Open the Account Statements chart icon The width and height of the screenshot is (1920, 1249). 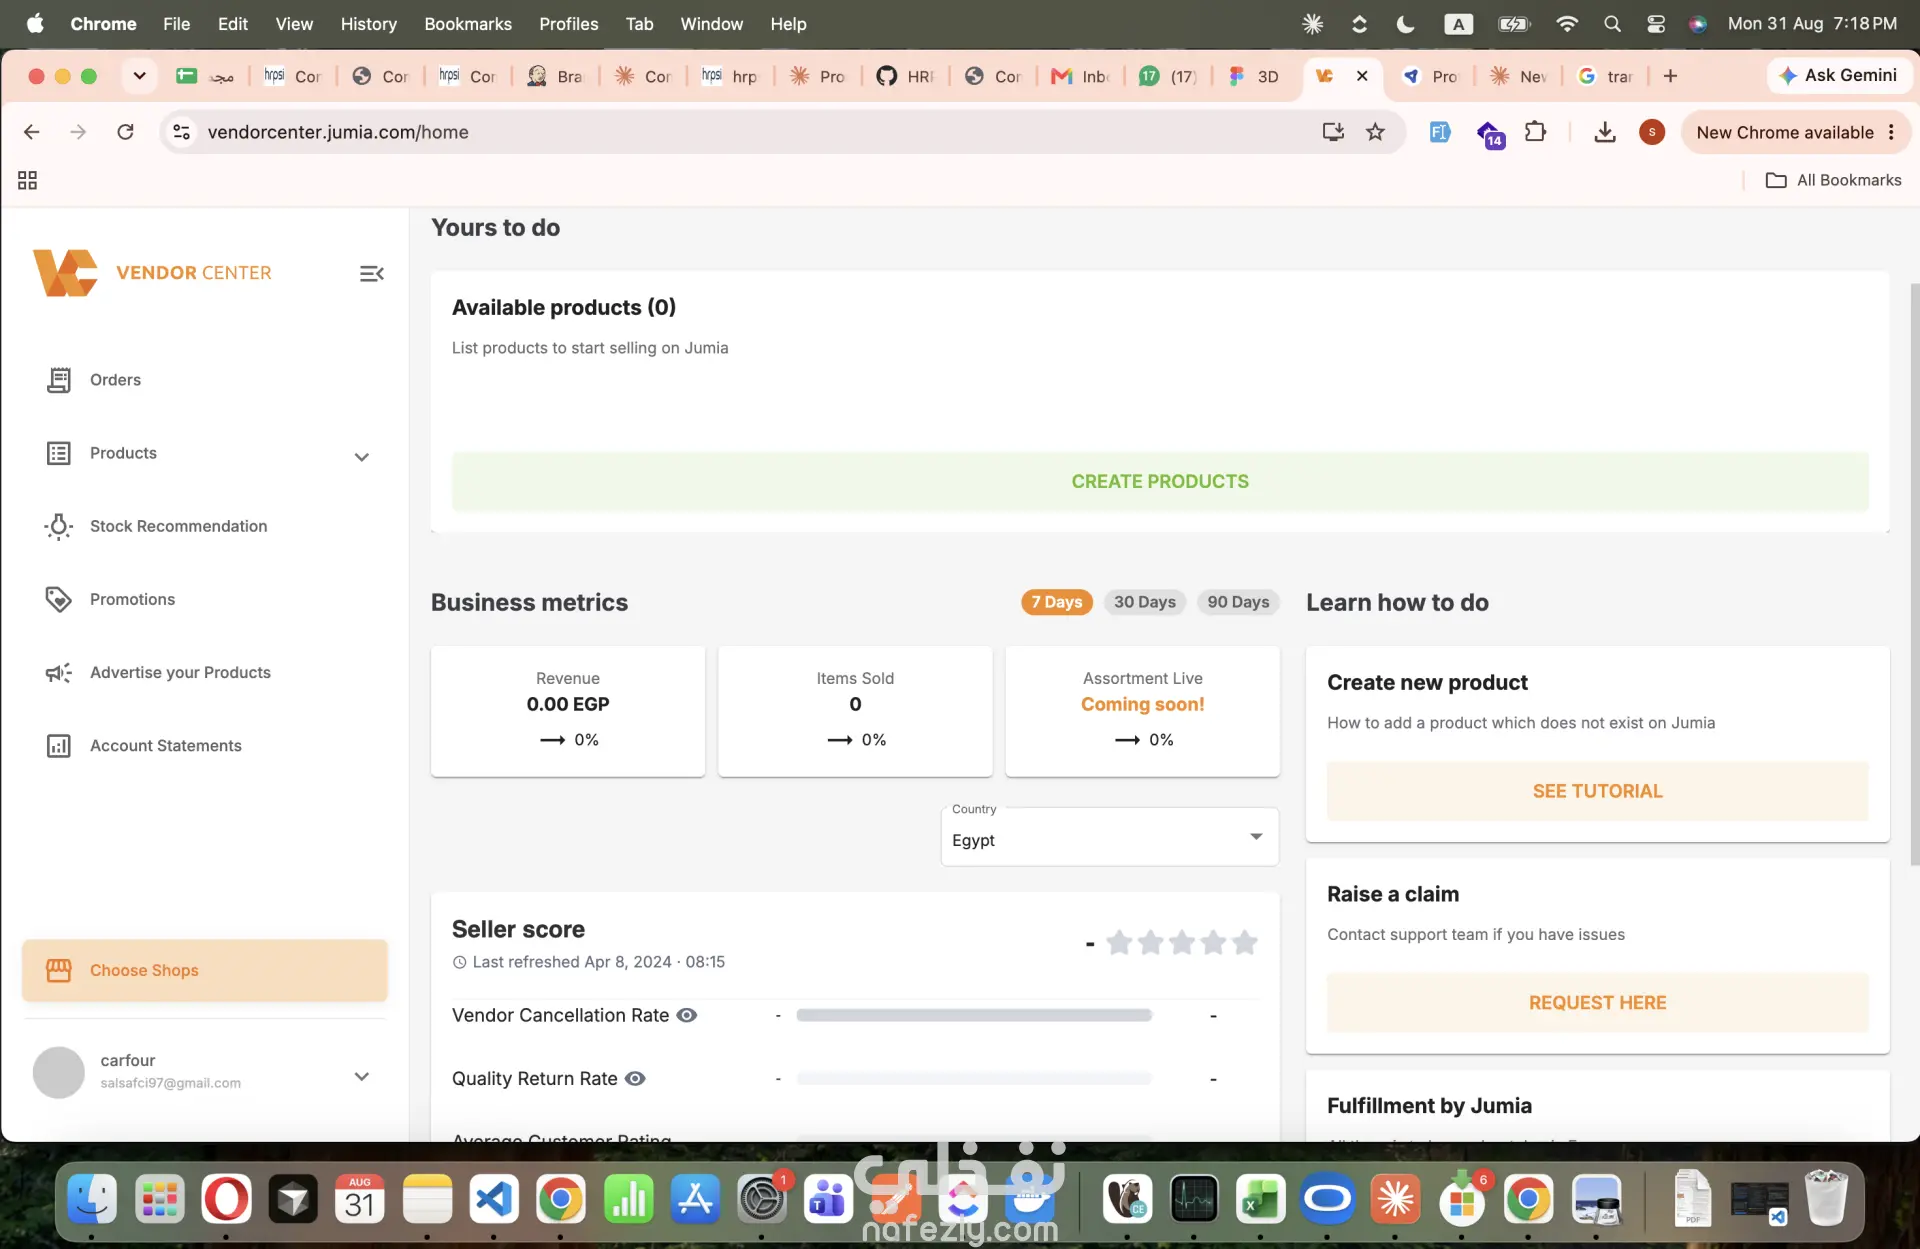(x=59, y=746)
